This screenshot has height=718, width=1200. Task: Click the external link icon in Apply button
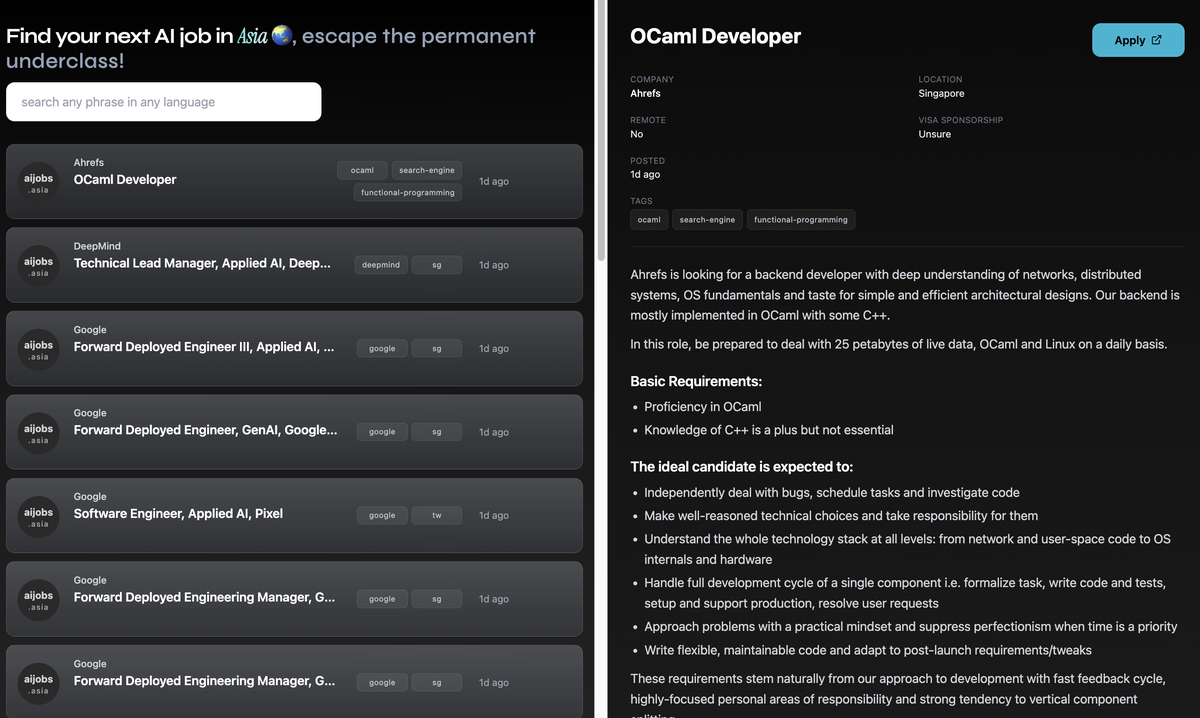coord(1157,40)
